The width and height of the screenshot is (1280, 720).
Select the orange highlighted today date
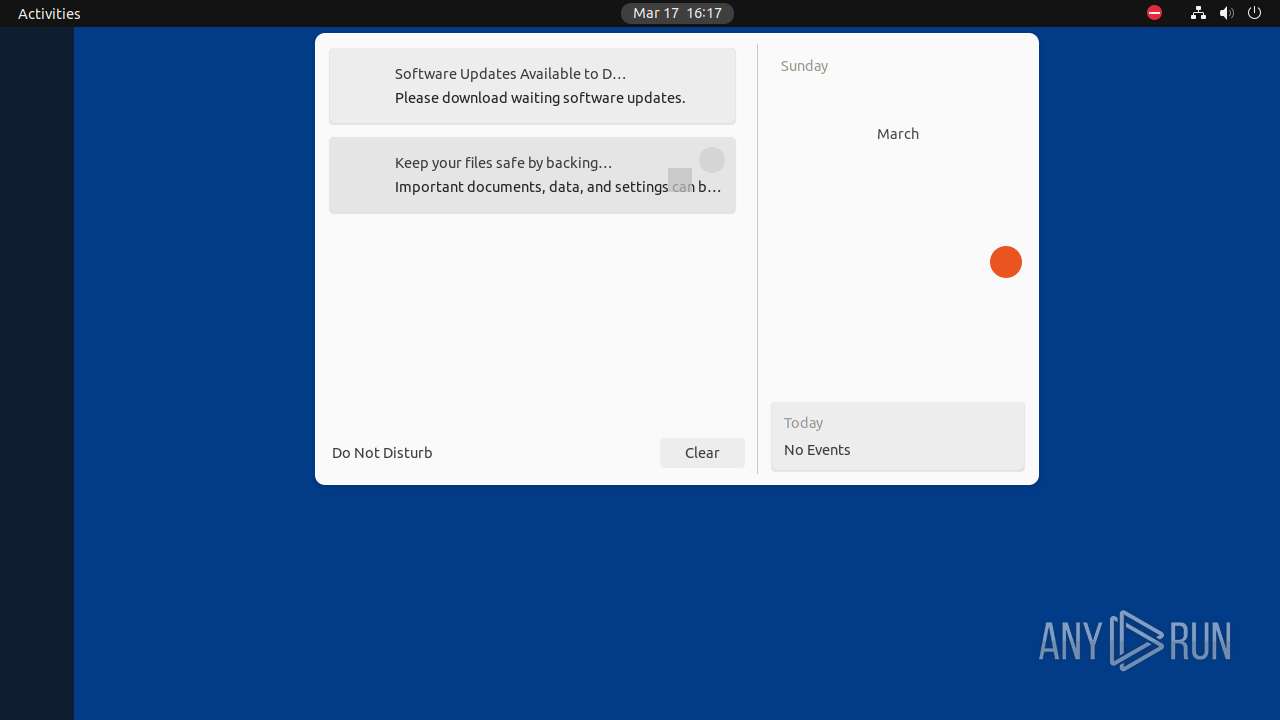(x=1006, y=262)
